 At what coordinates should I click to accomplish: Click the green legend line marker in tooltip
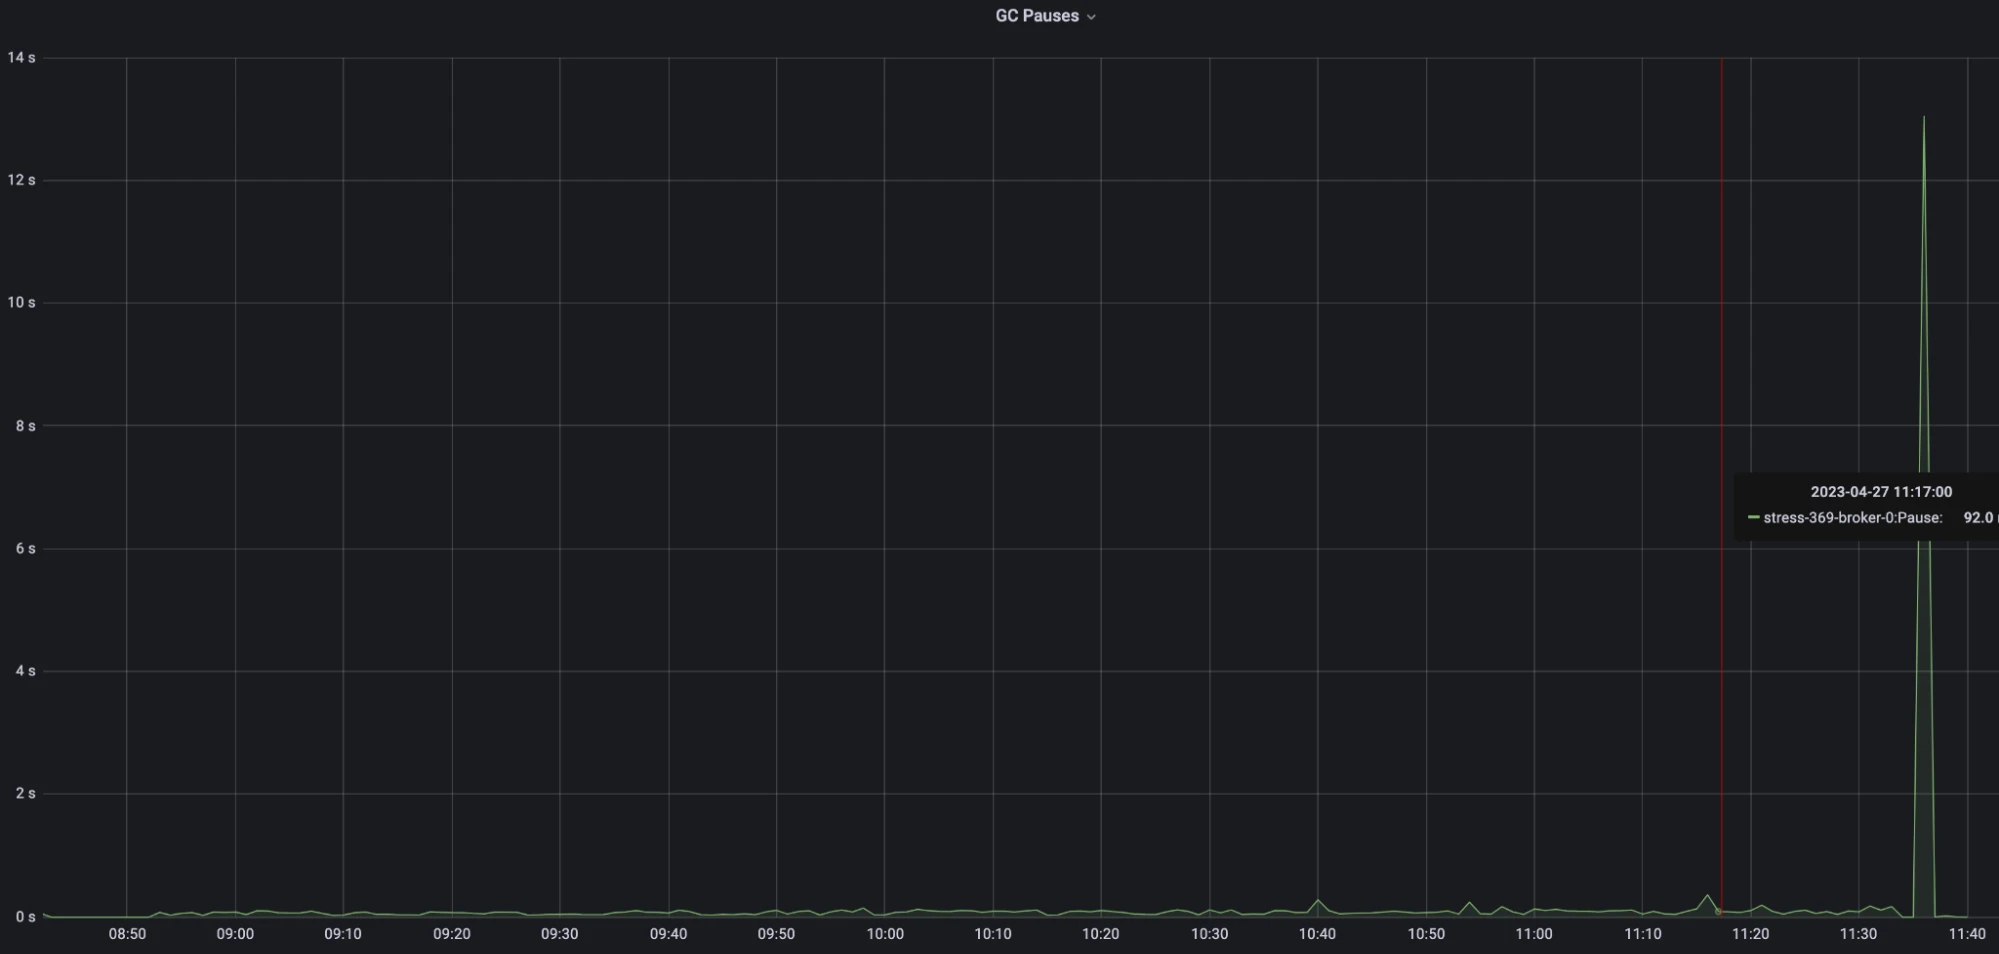coord(1753,518)
